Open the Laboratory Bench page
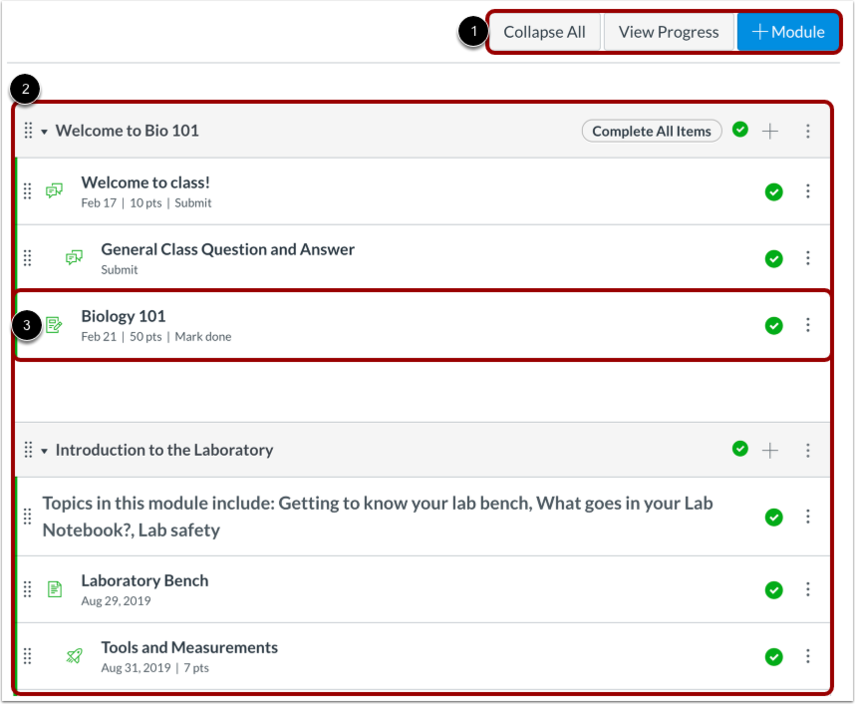Screen dimensions: 855x704 [144, 580]
